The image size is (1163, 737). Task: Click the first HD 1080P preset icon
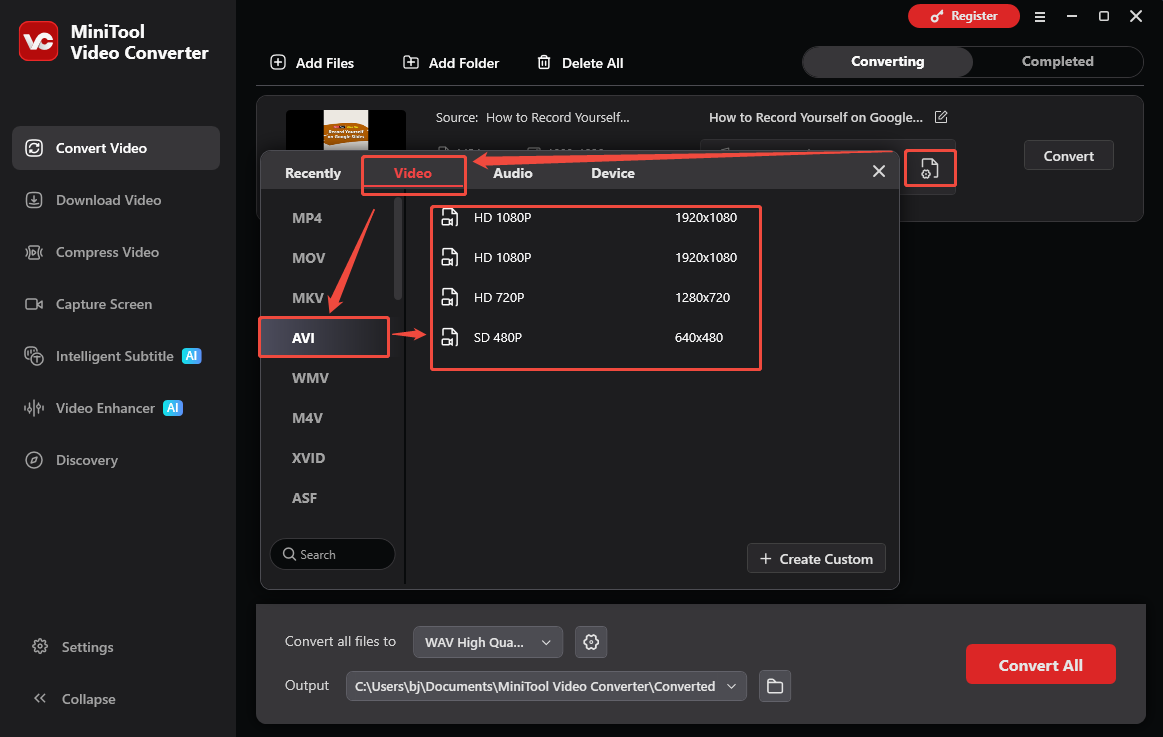tap(449, 217)
